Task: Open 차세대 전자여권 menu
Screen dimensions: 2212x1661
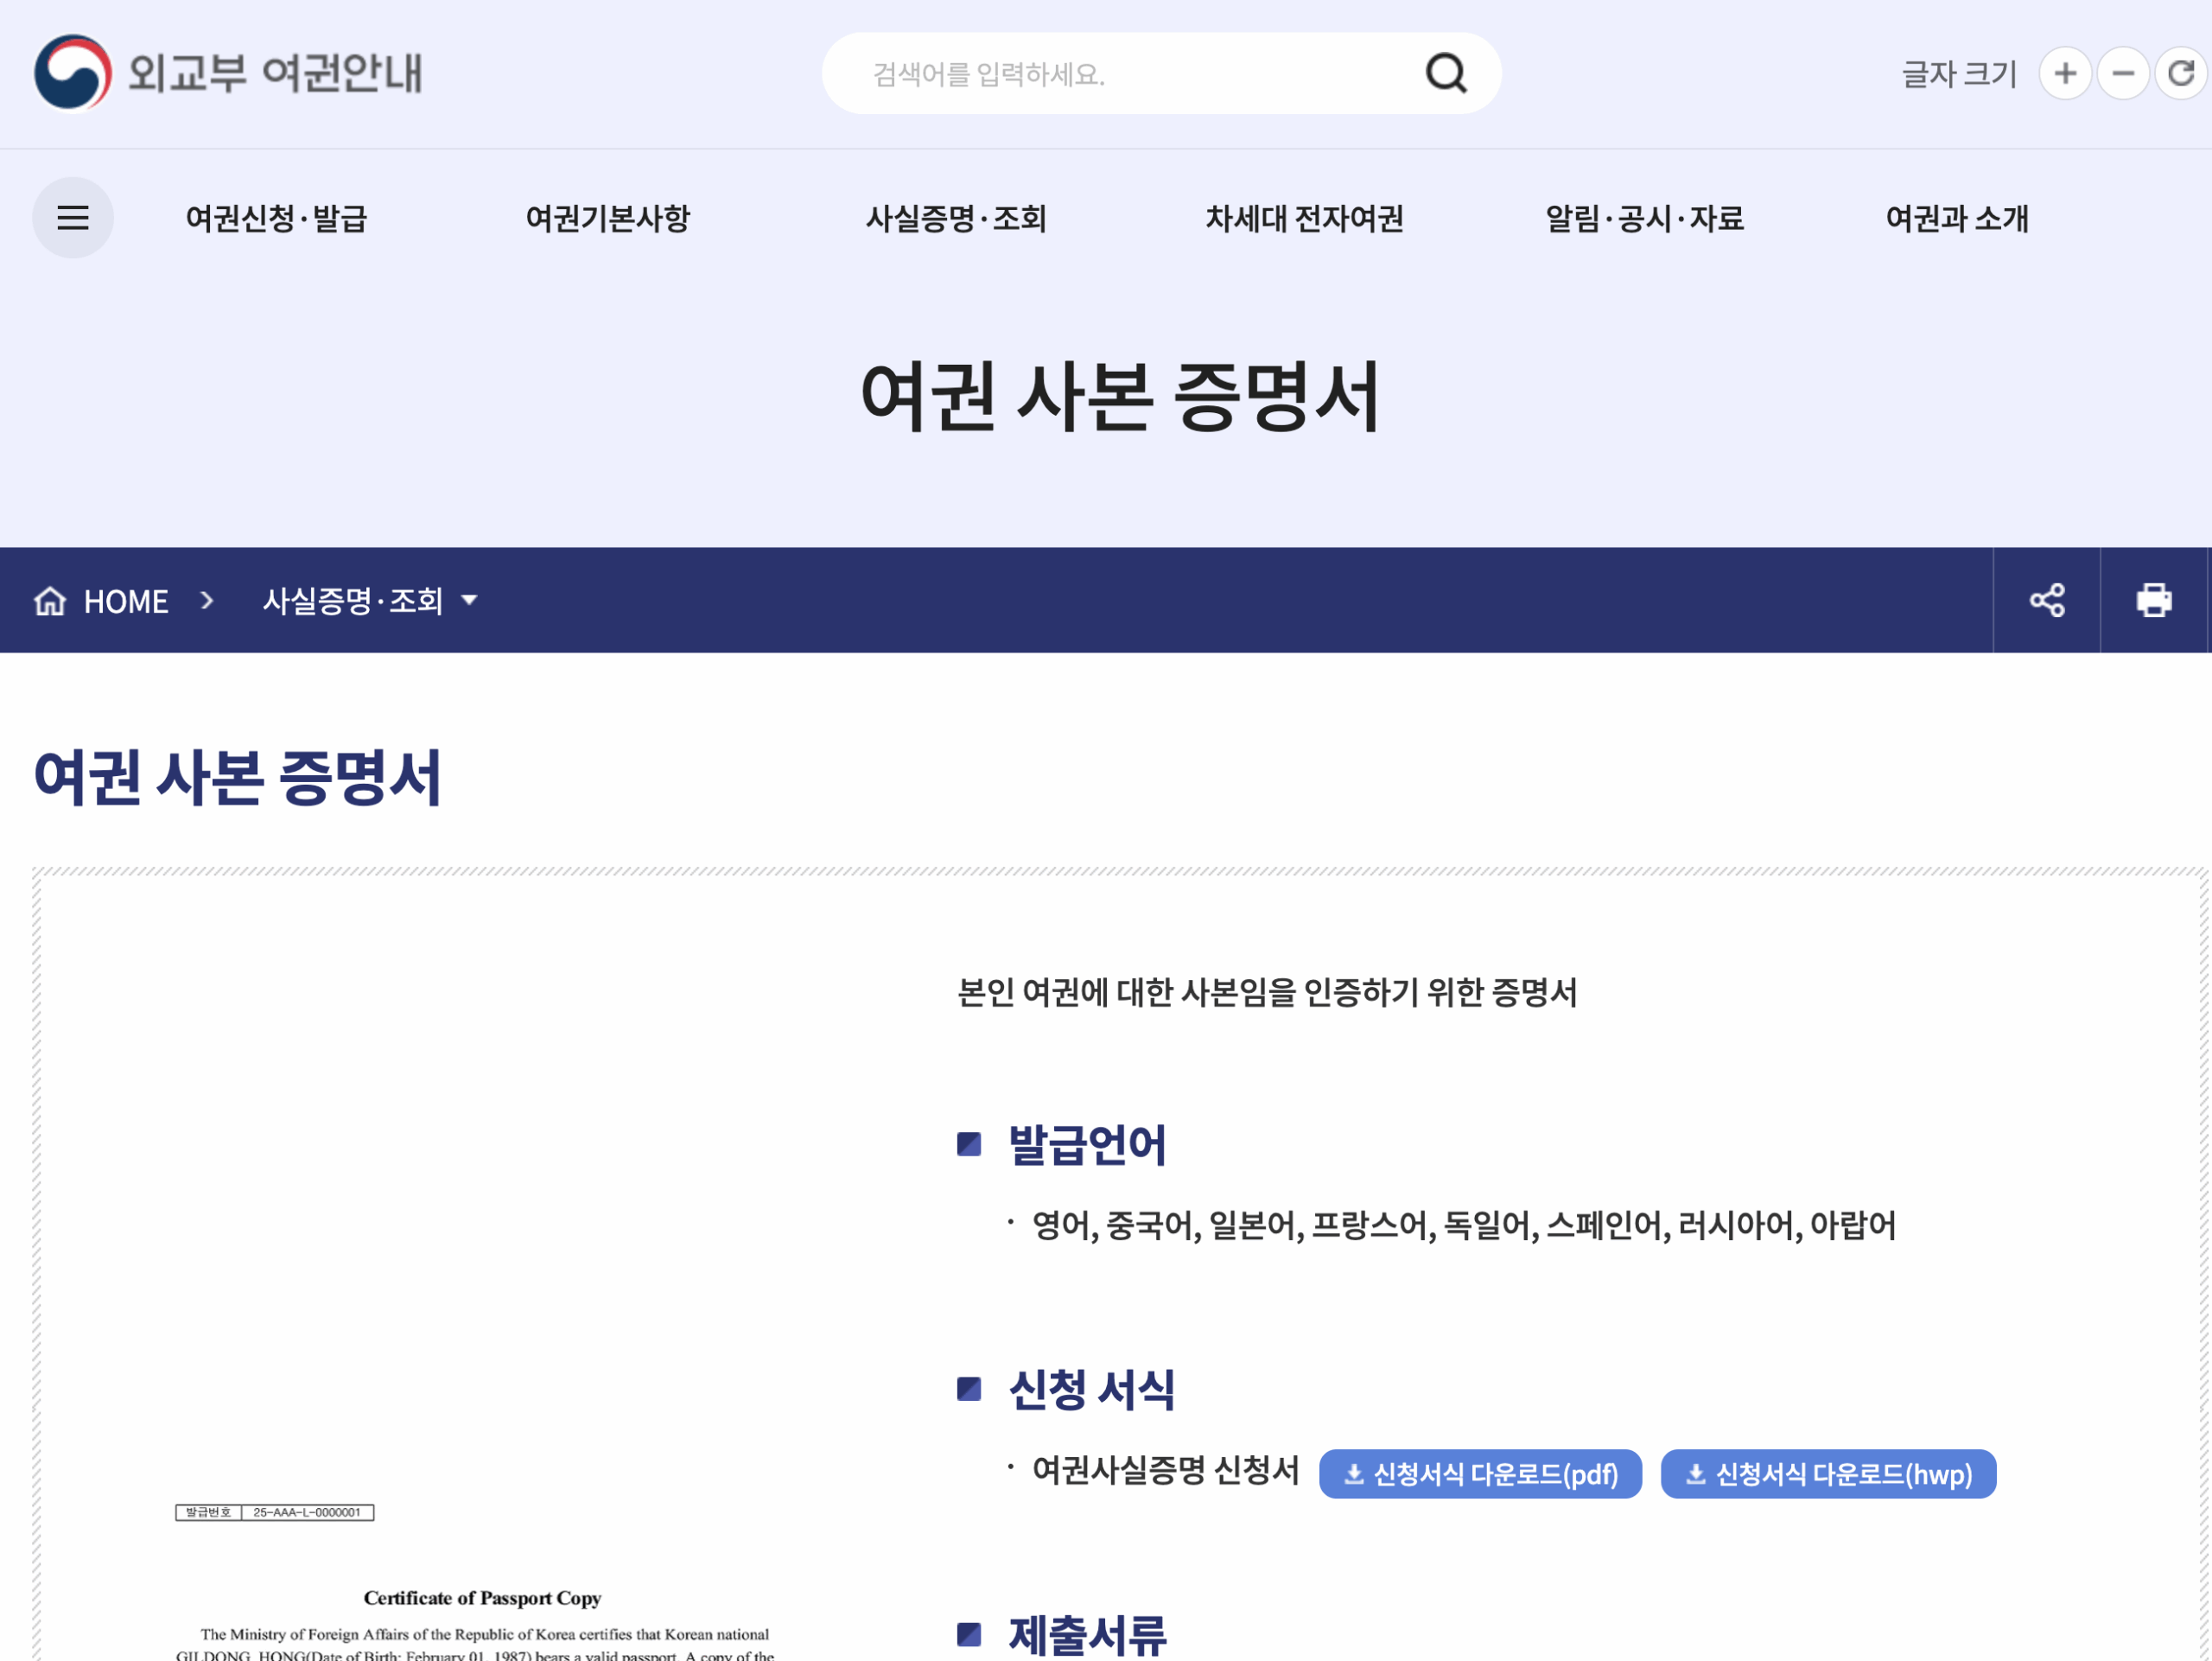Action: point(1304,218)
